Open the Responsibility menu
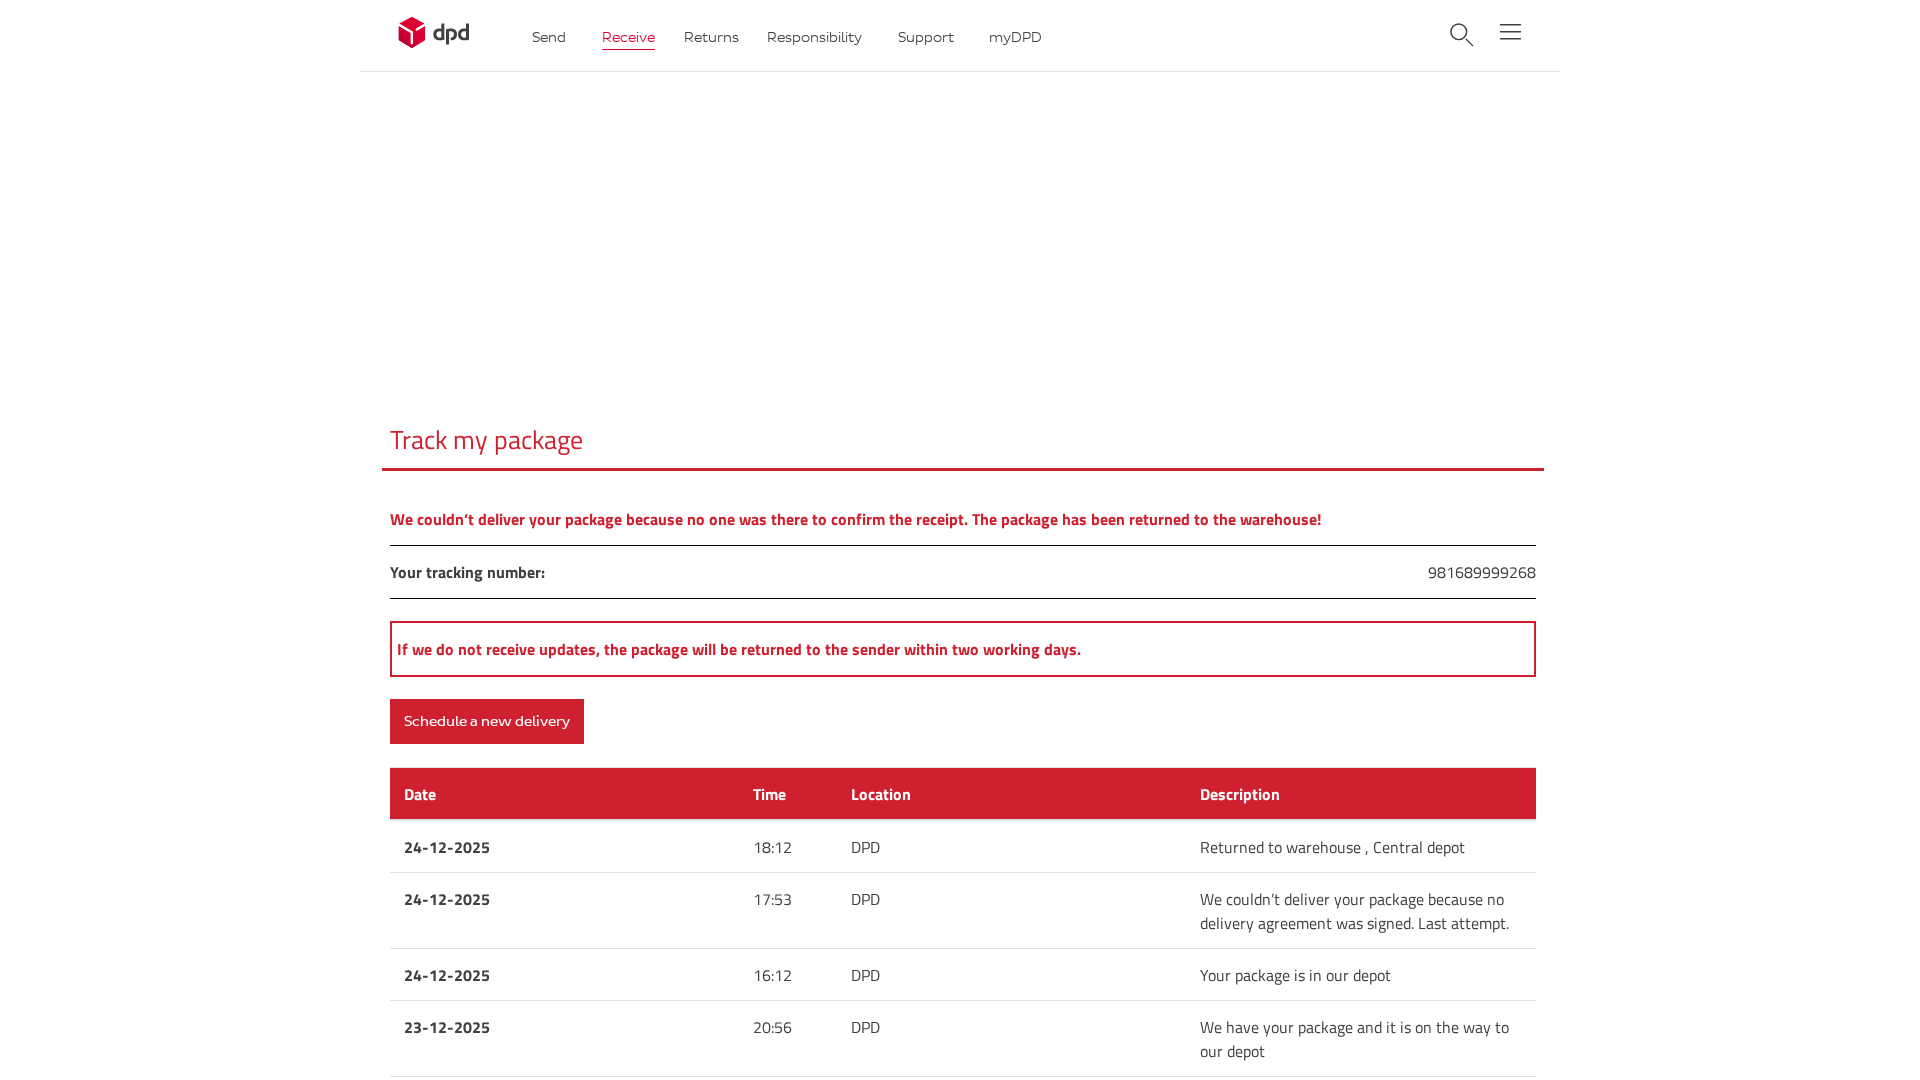1920x1080 pixels. point(814,37)
